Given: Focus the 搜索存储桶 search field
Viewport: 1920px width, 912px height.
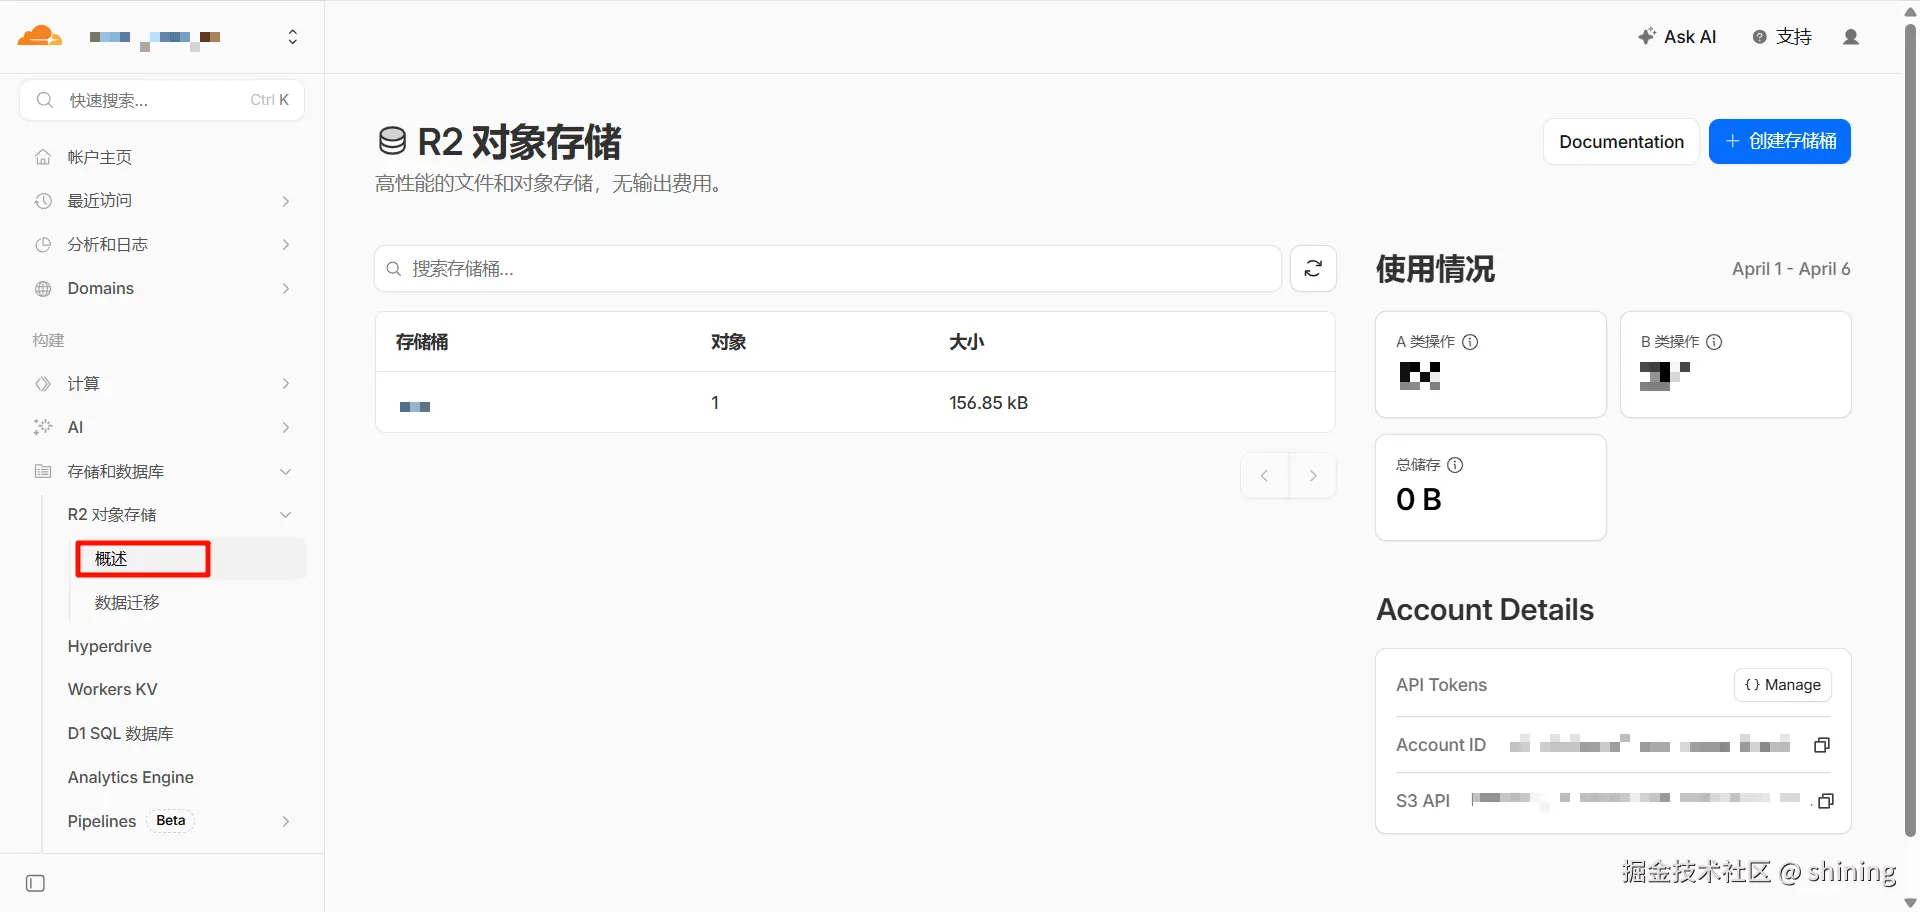Looking at the screenshot, I should pyautogui.click(x=828, y=269).
